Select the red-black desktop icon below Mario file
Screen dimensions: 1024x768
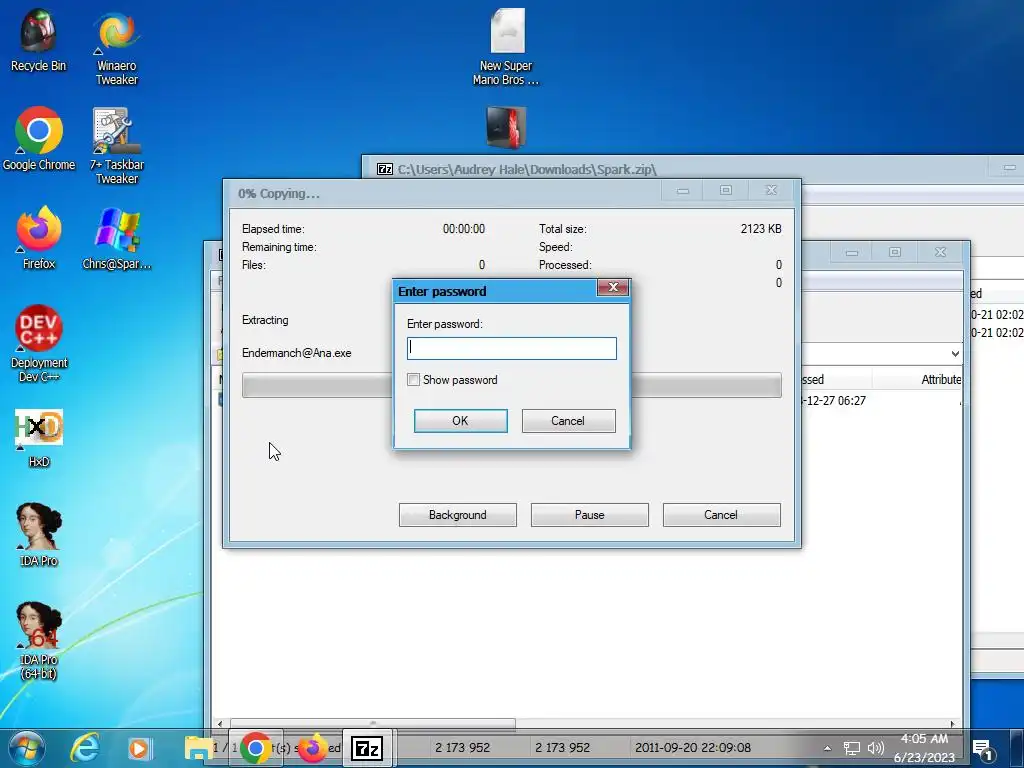click(x=506, y=127)
